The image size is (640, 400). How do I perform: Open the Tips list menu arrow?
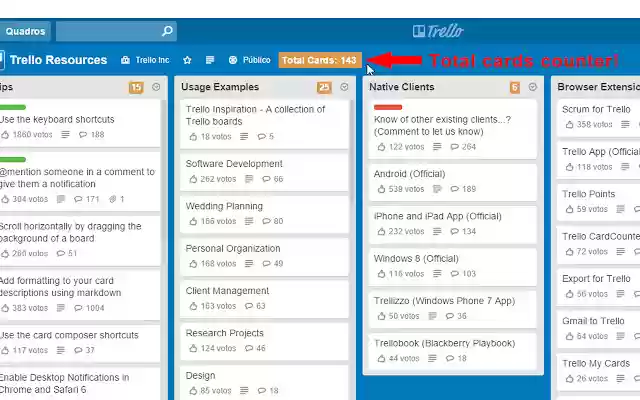[x=156, y=87]
